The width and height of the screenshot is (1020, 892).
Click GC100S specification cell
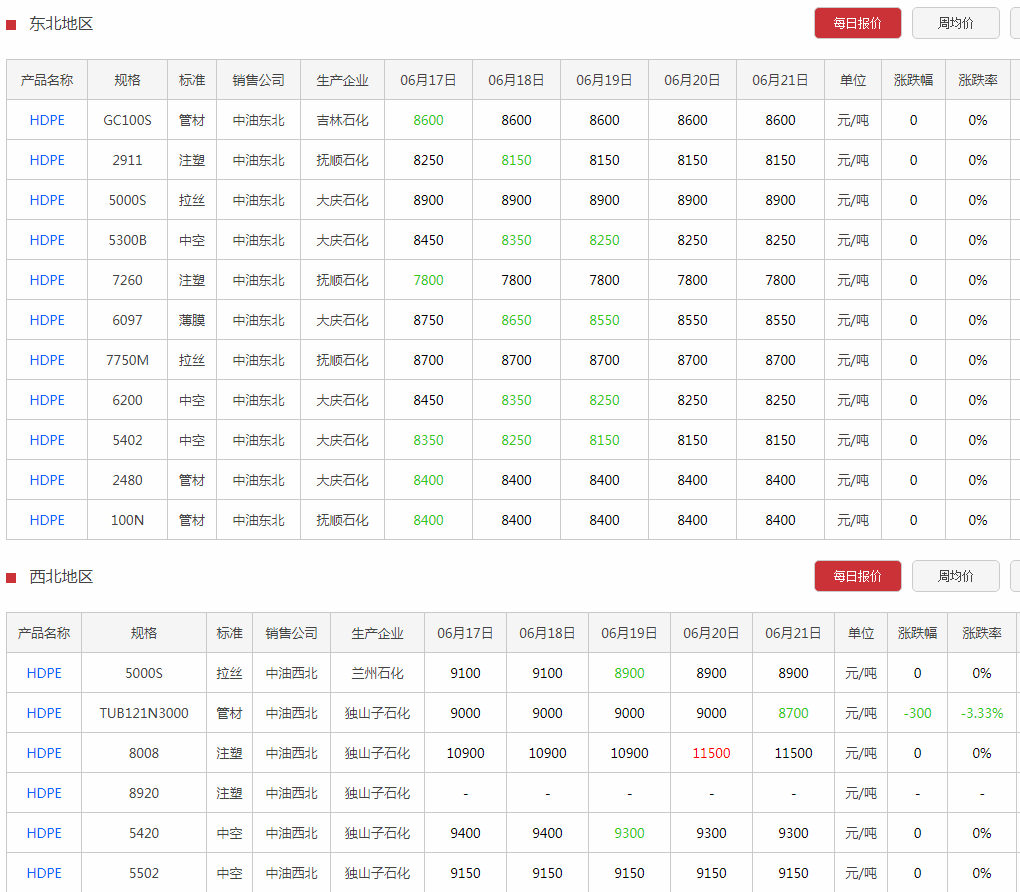click(x=128, y=120)
